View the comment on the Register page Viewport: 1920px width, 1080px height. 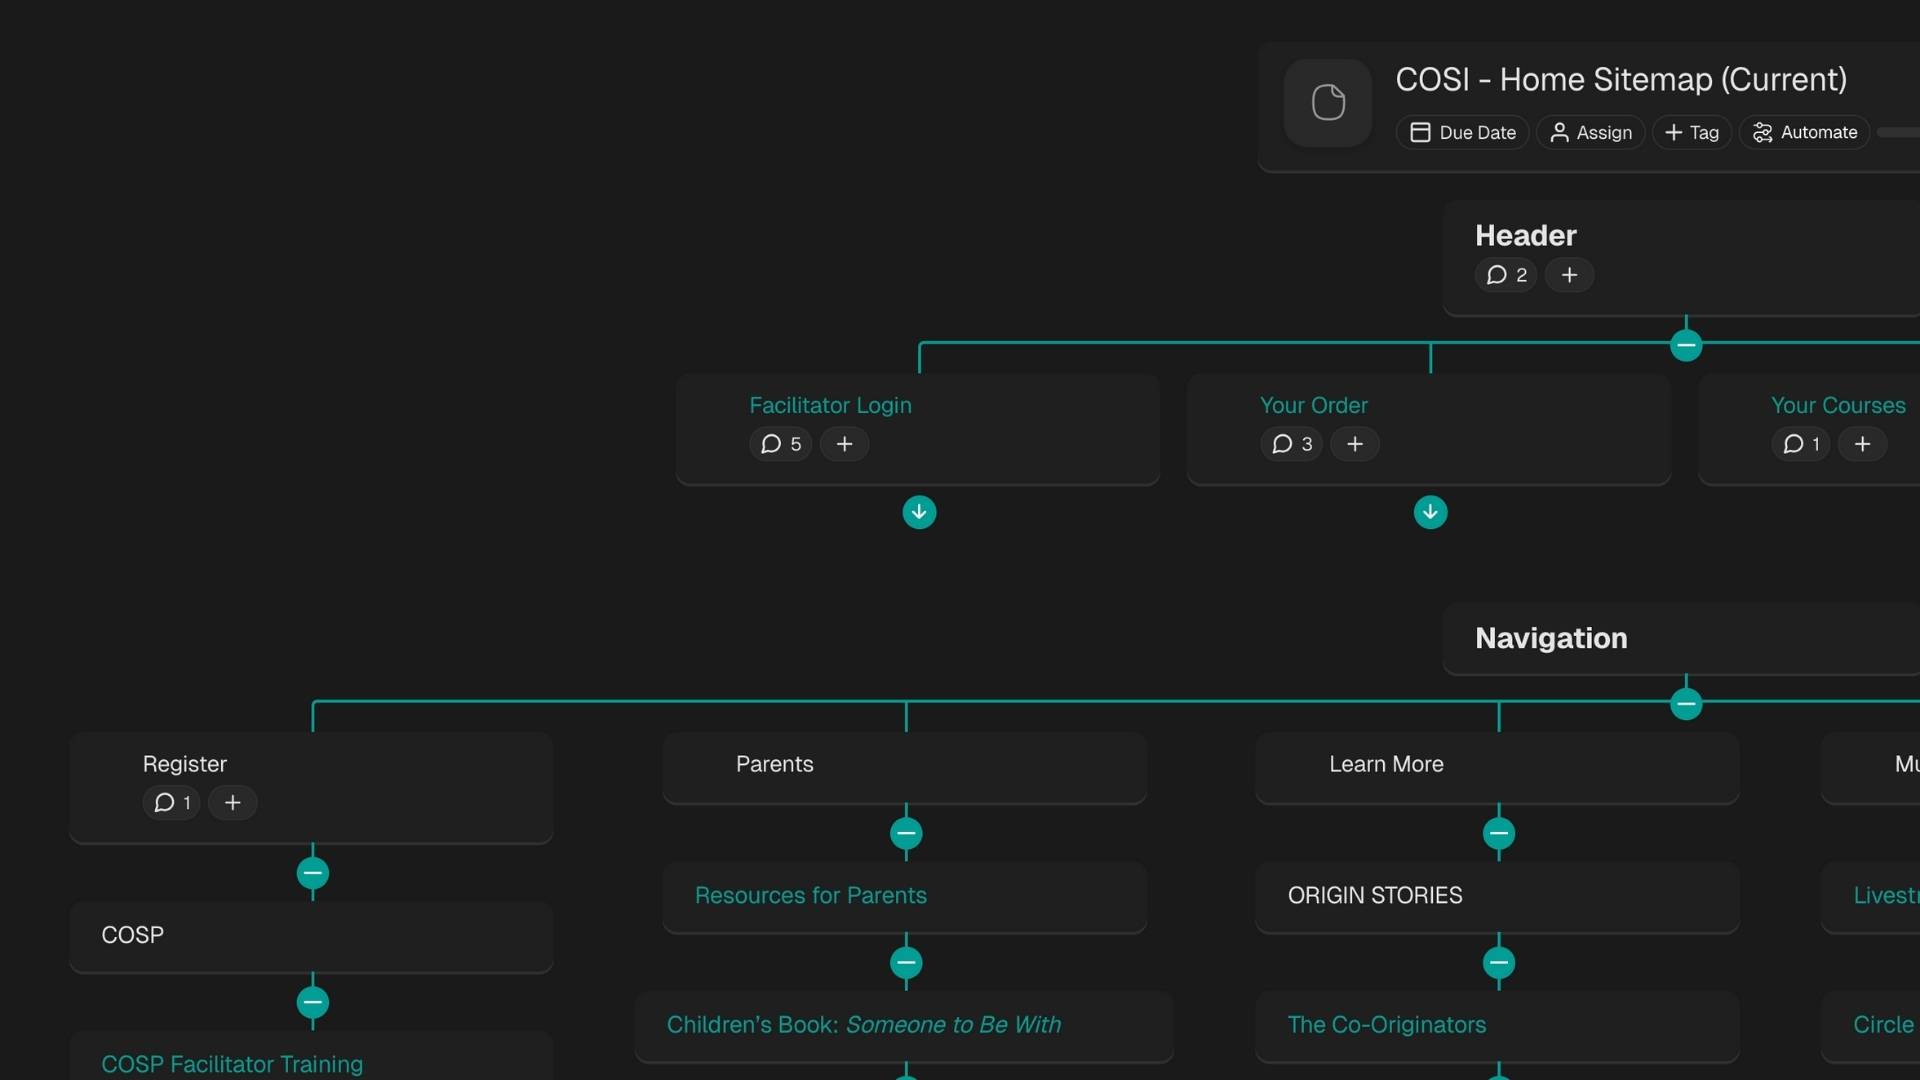pos(170,802)
